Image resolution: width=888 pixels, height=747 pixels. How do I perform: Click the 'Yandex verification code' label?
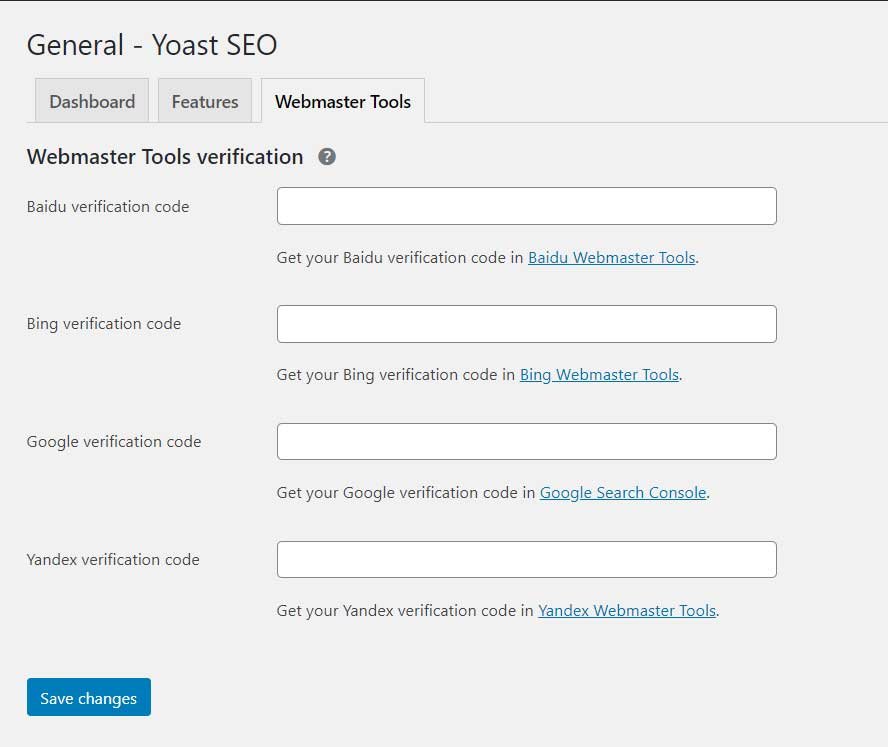(113, 560)
